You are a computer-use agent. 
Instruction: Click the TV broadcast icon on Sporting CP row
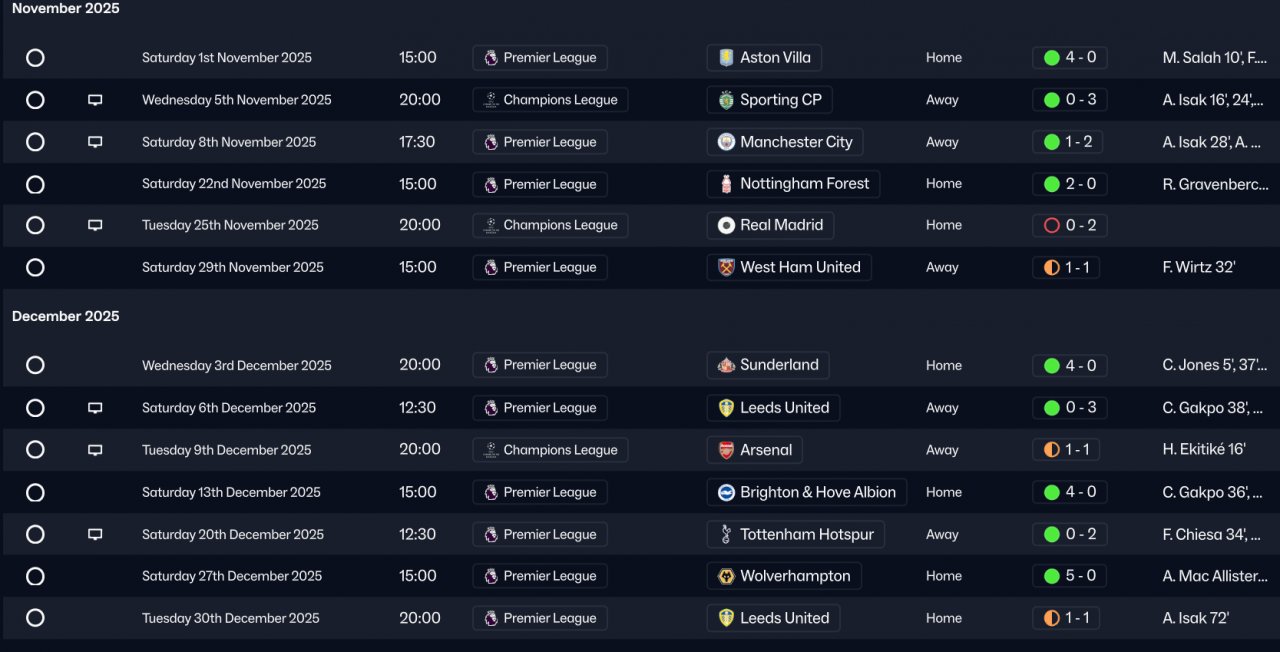tap(95, 100)
